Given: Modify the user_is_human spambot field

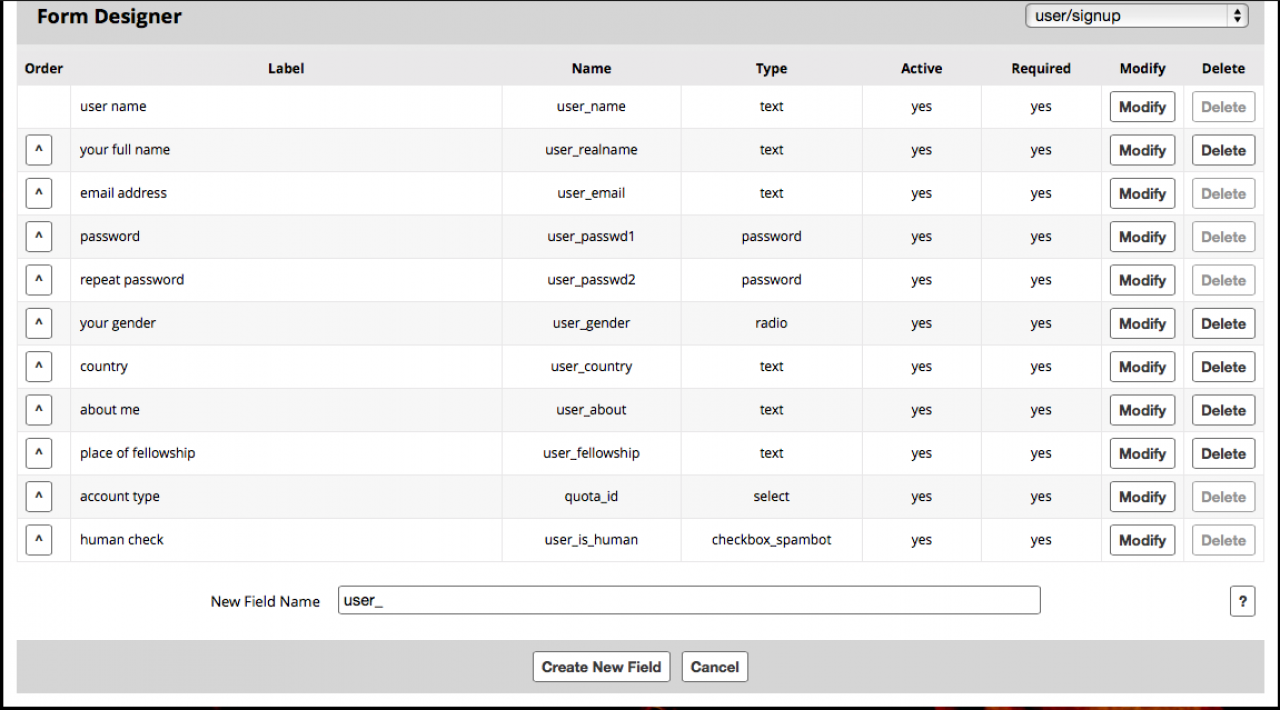Looking at the screenshot, I should coord(1142,540).
